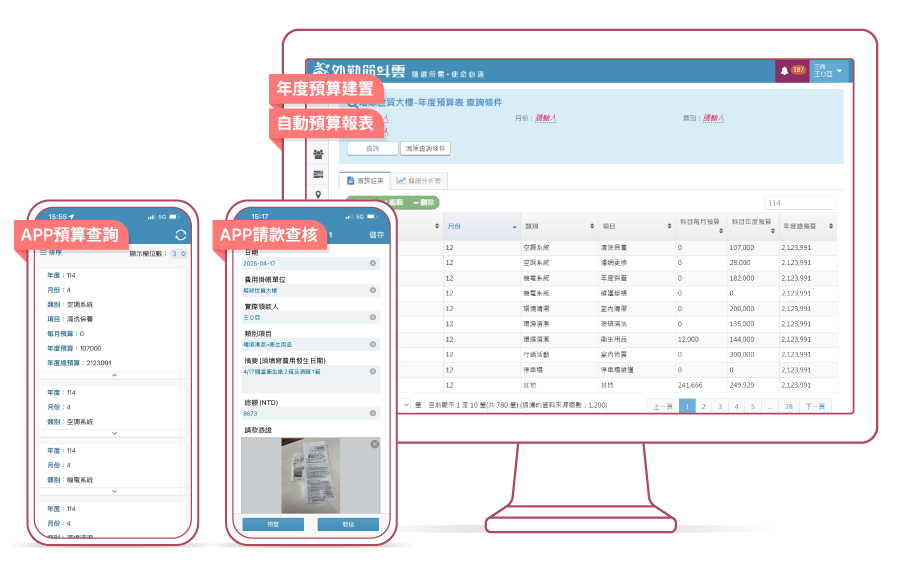Sort the table by the 類別 column
Screen dimensions: 900x570
[x=559, y=226]
